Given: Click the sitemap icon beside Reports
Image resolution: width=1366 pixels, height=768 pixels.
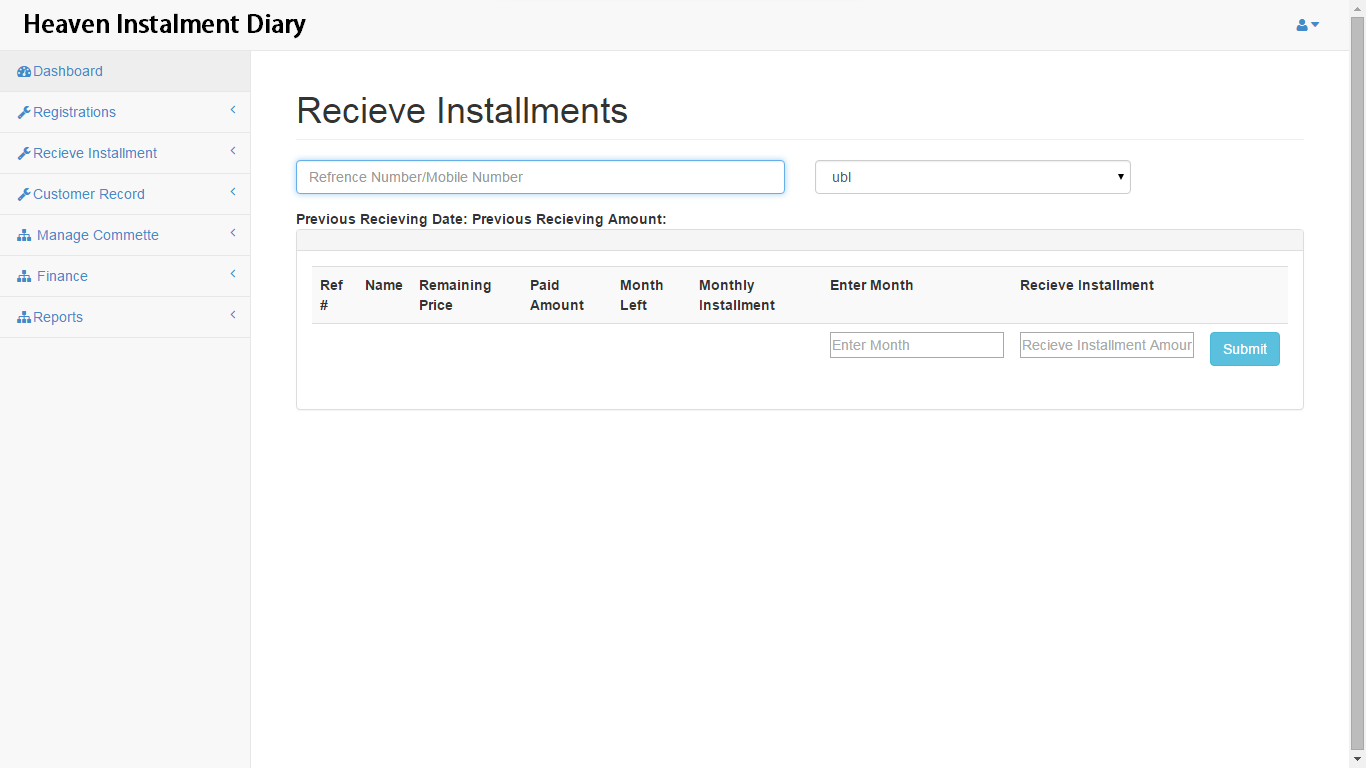Looking at the screenshot, I should point(24,318).
